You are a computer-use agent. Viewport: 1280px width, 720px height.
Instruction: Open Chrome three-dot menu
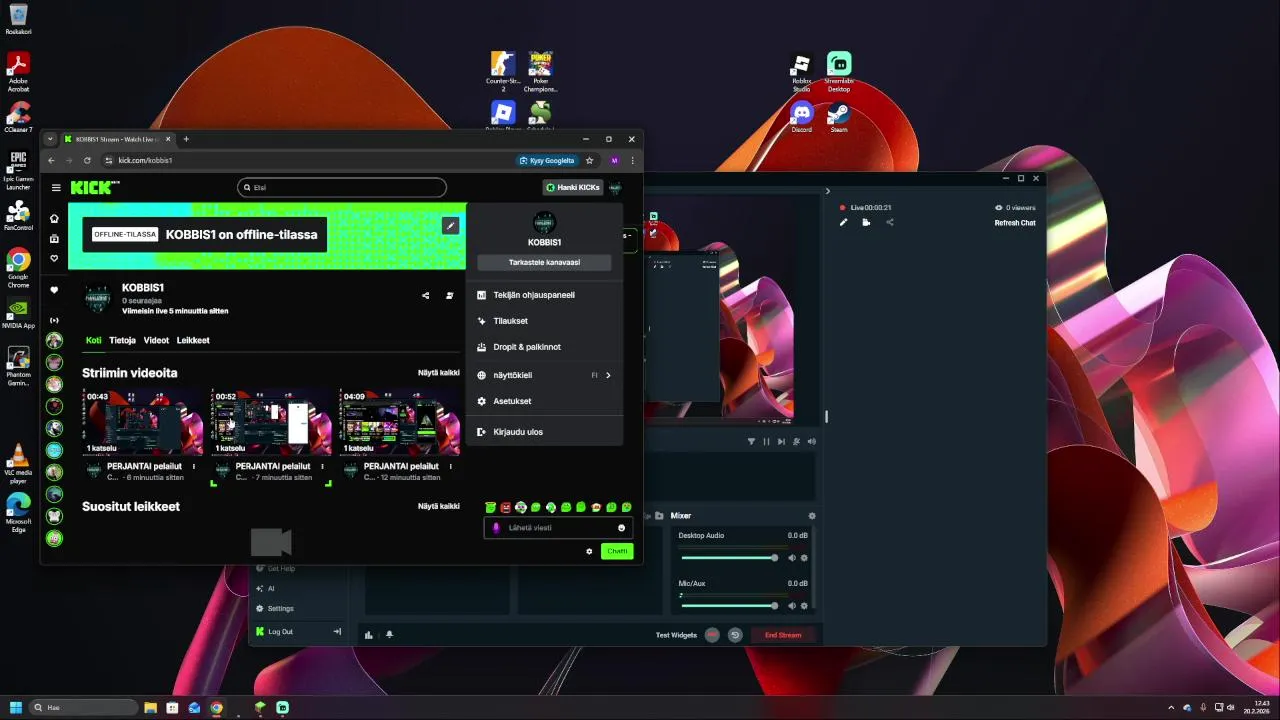(632, 160)
